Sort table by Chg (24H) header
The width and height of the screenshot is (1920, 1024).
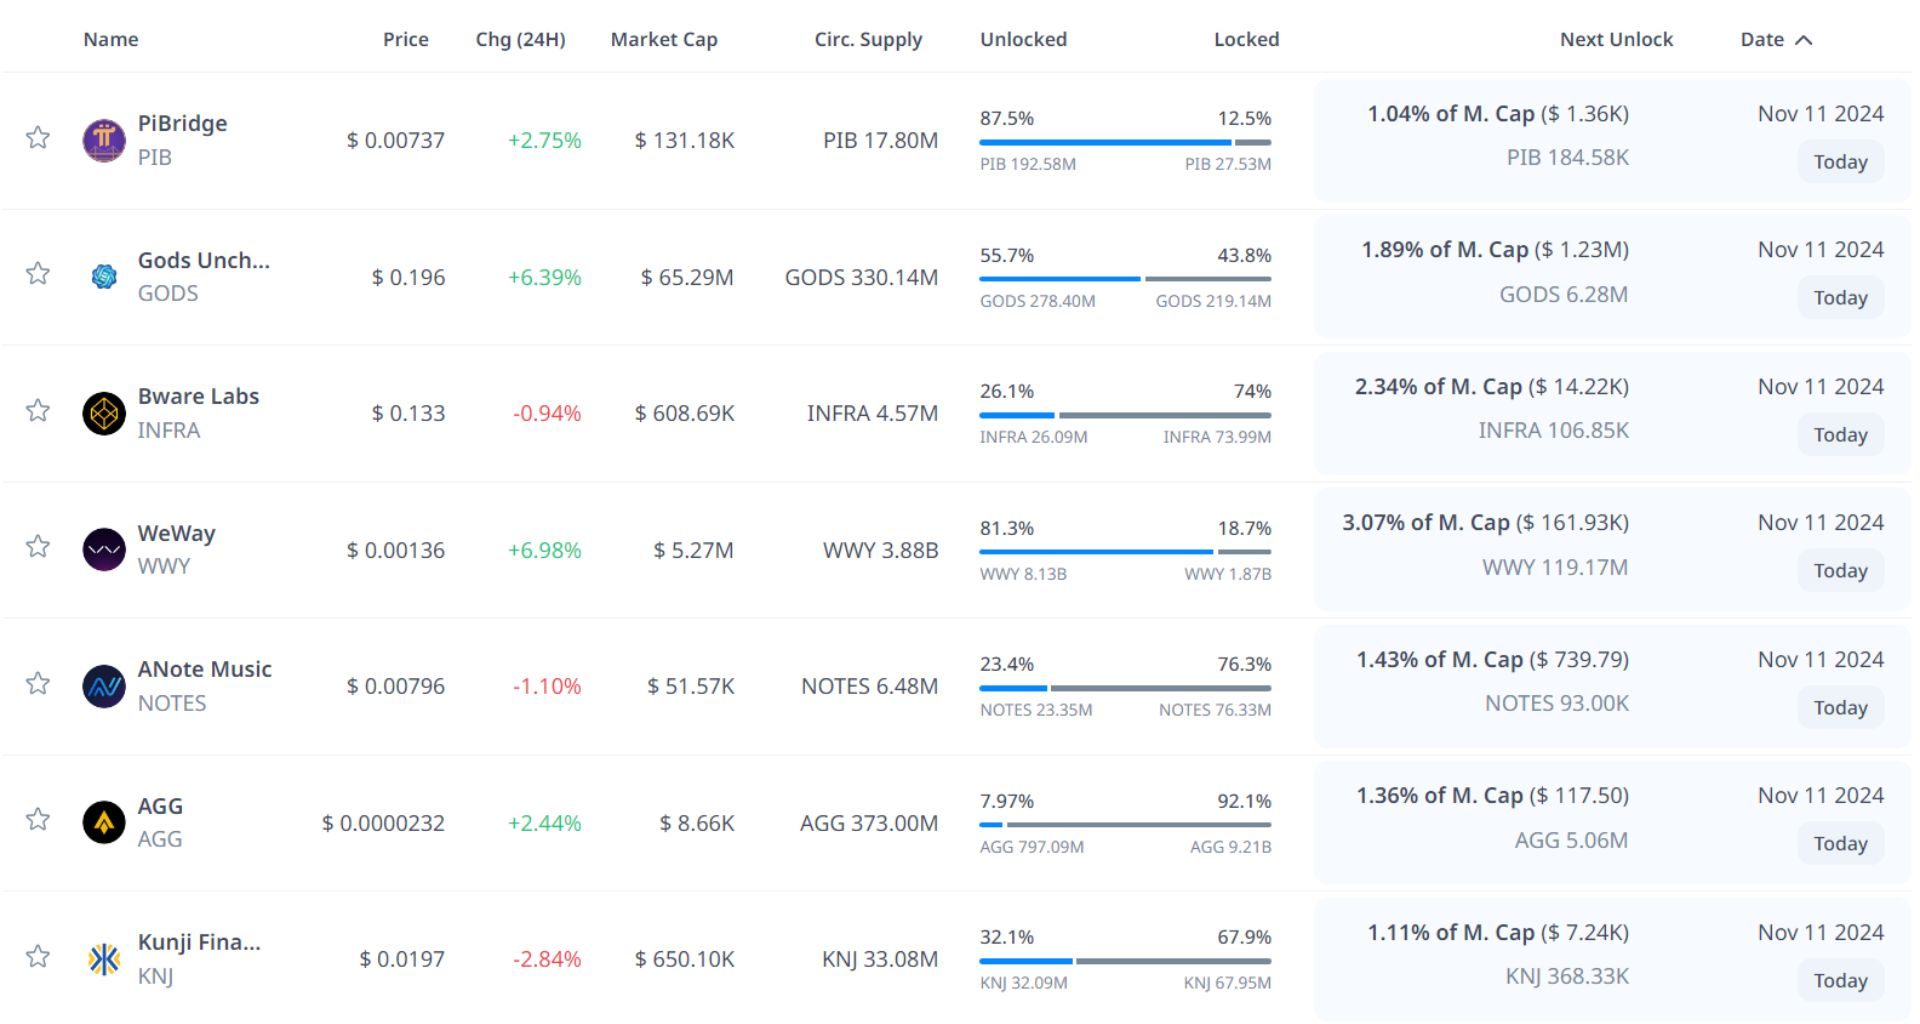pyautogui.click(x=520, y=40)
